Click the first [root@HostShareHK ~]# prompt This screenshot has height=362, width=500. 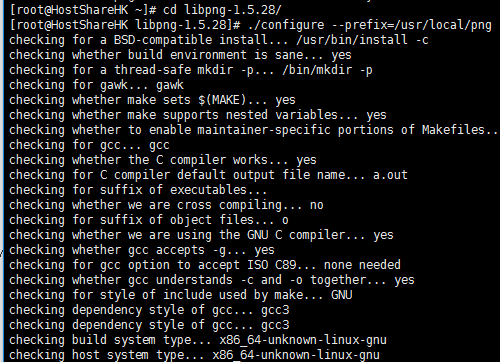point(83,10)
